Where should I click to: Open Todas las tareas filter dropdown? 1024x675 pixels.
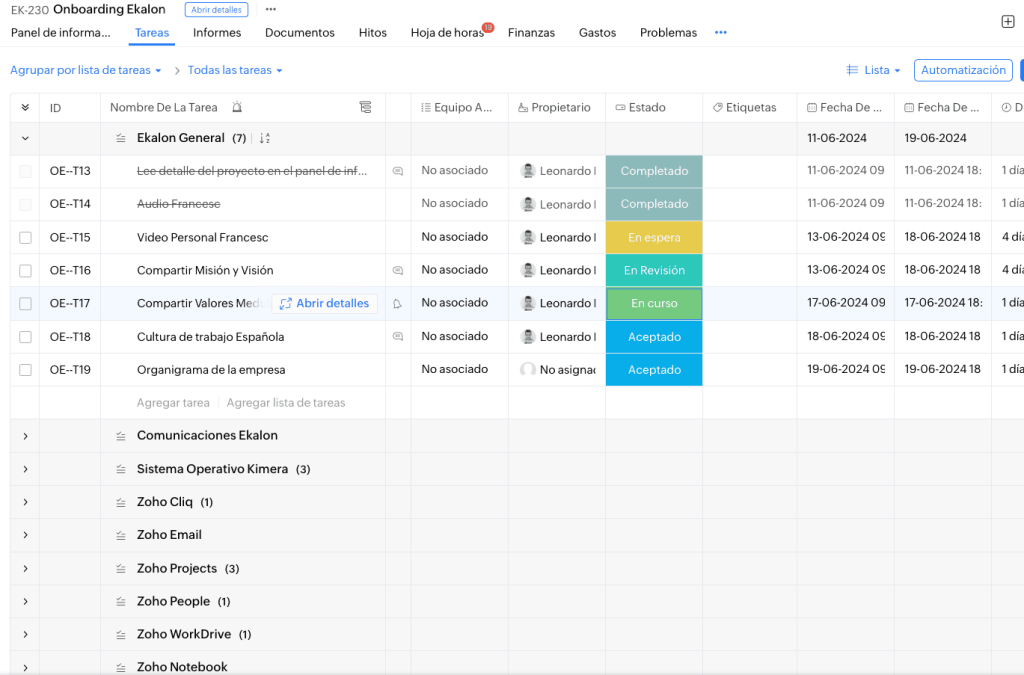(235, 71)
